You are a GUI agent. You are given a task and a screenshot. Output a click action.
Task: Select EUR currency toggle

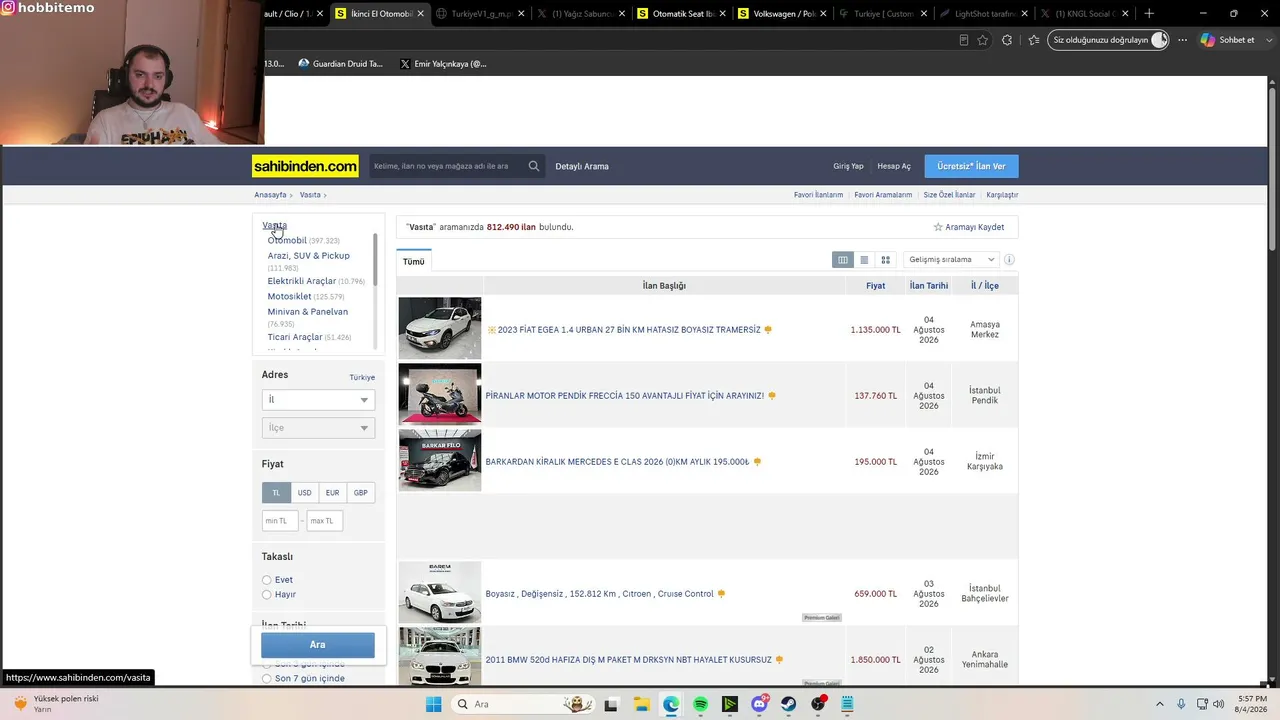(332, 493)
